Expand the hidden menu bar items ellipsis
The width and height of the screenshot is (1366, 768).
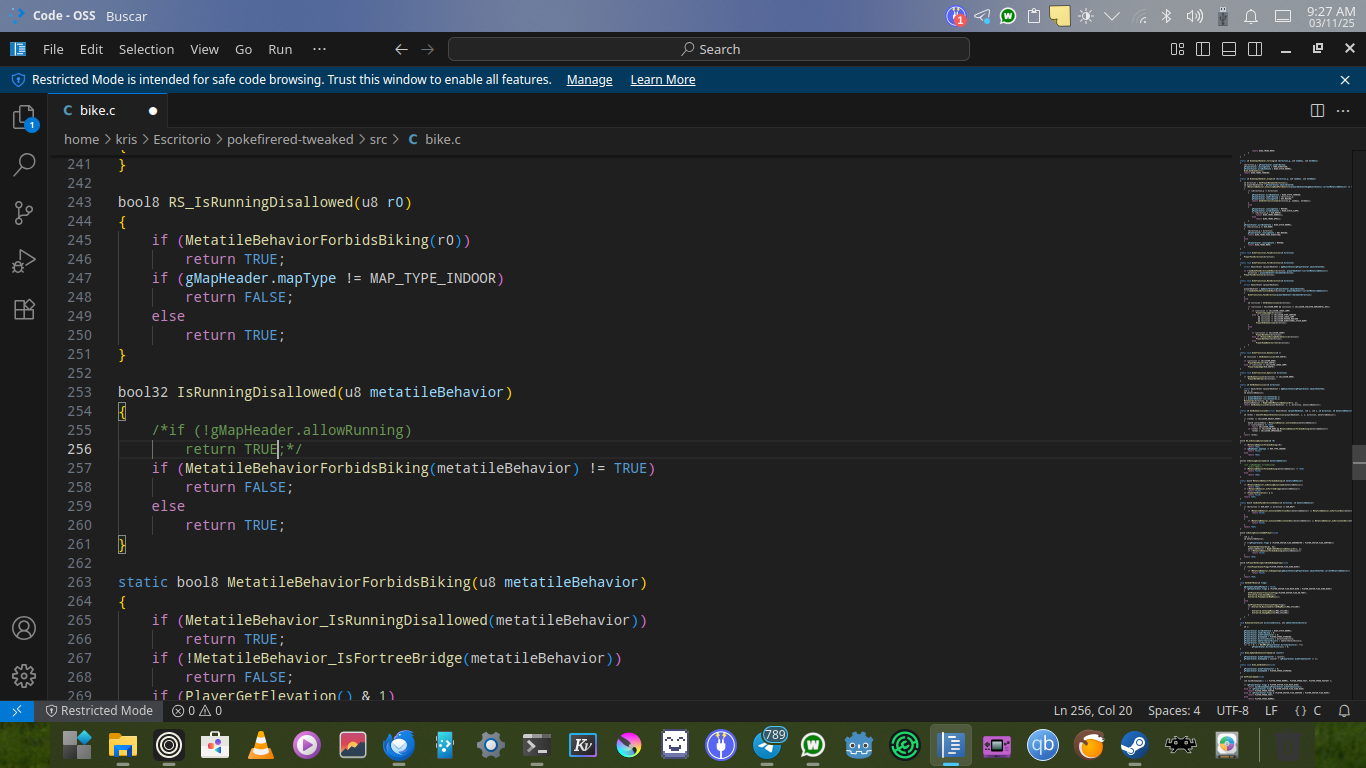pyautogui.click(x=319, y=49)
